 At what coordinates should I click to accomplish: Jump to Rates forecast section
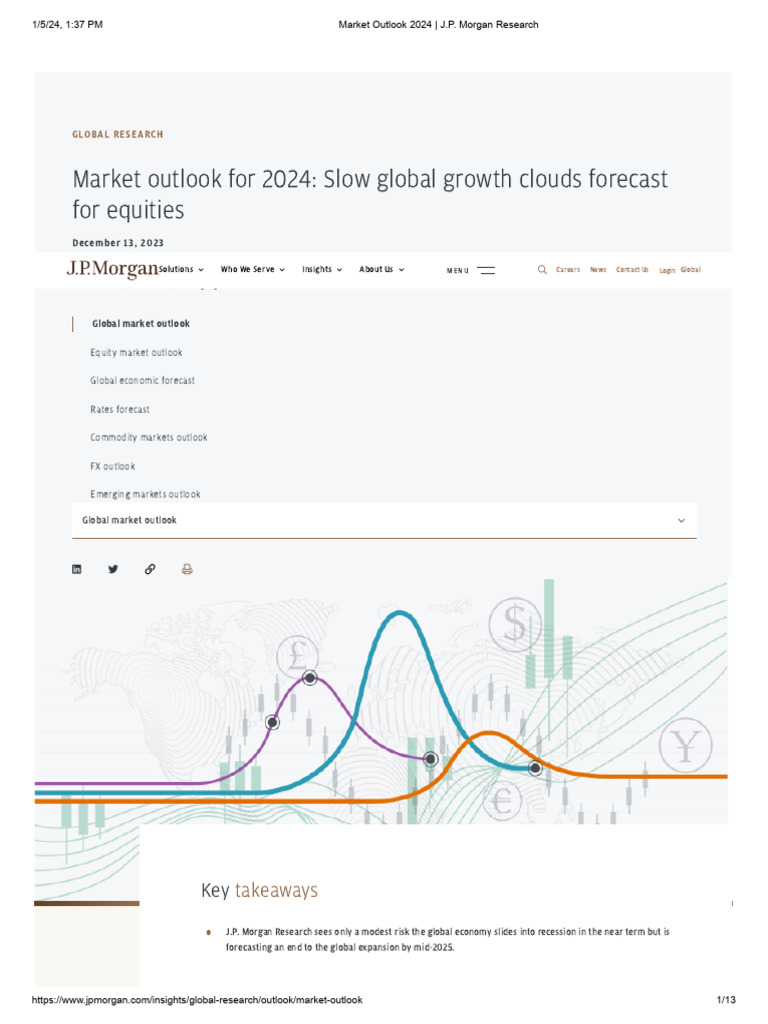(120, 409)
